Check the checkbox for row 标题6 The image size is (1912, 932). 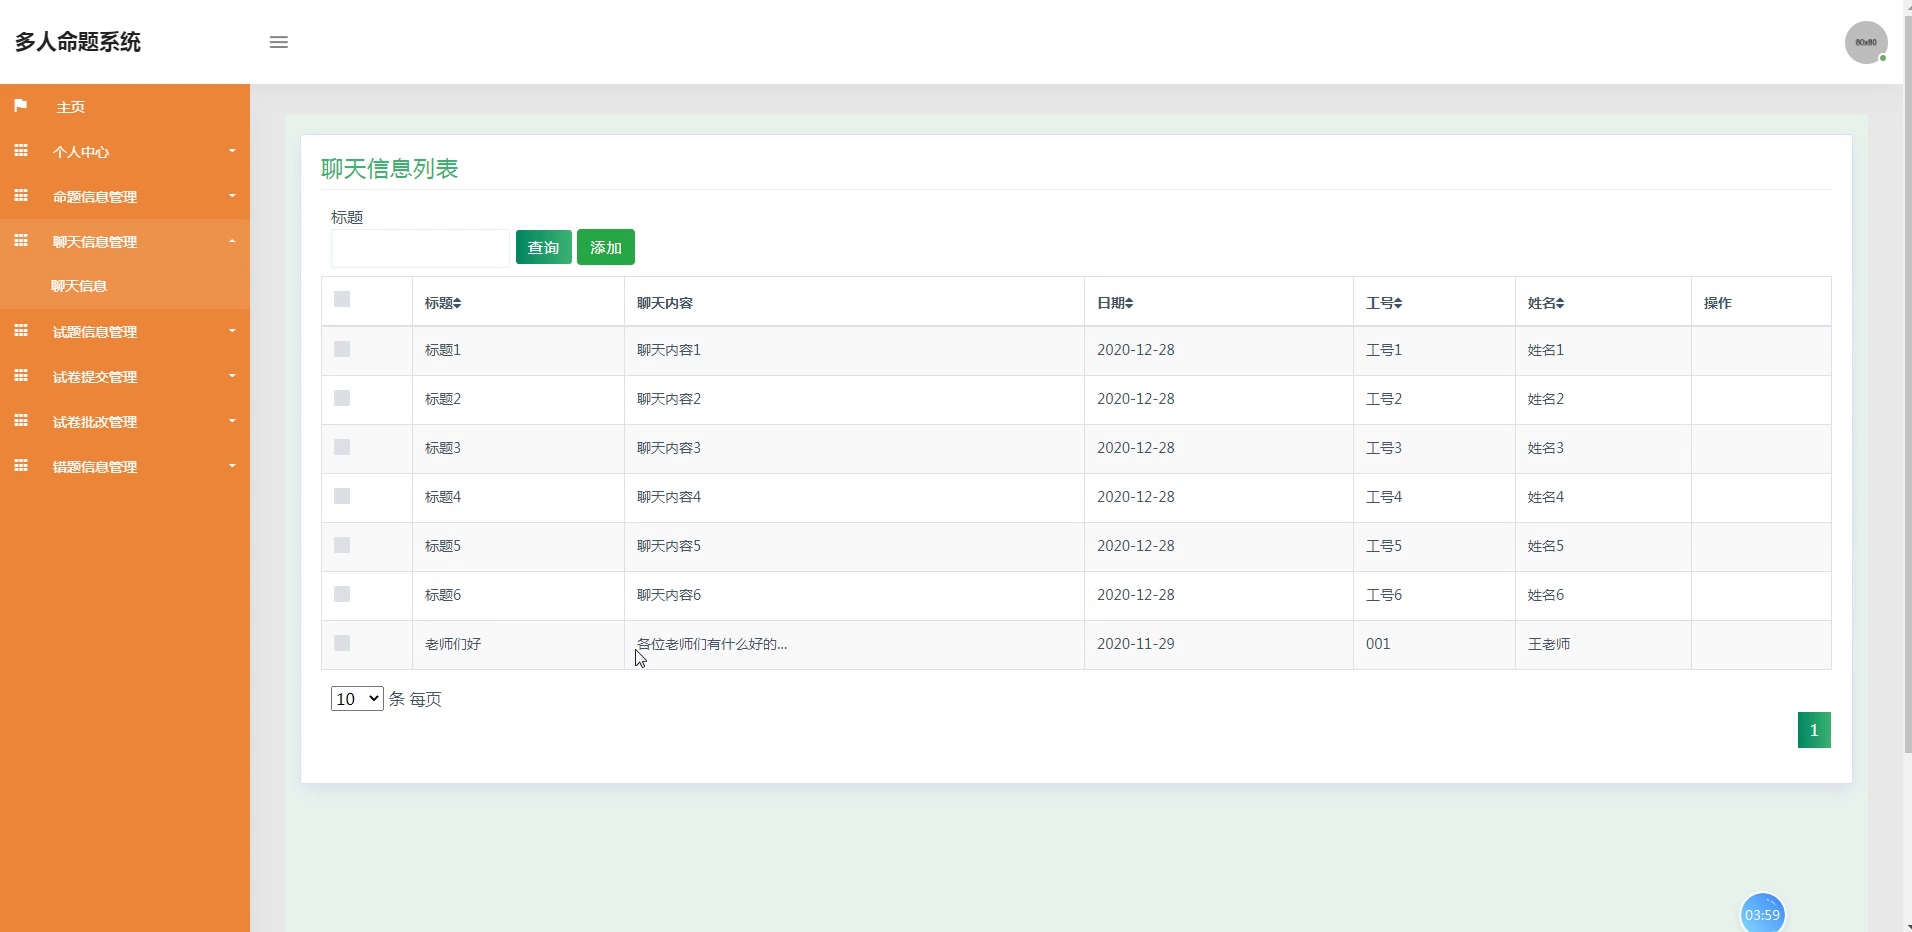point(342,594)
